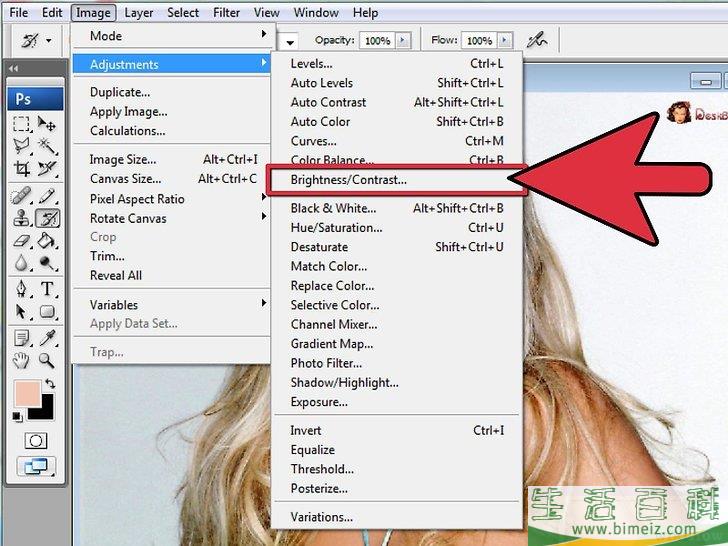Screen dimensions: 728x546
Task: Select the Dodge tool
Action: click(46, 263)
